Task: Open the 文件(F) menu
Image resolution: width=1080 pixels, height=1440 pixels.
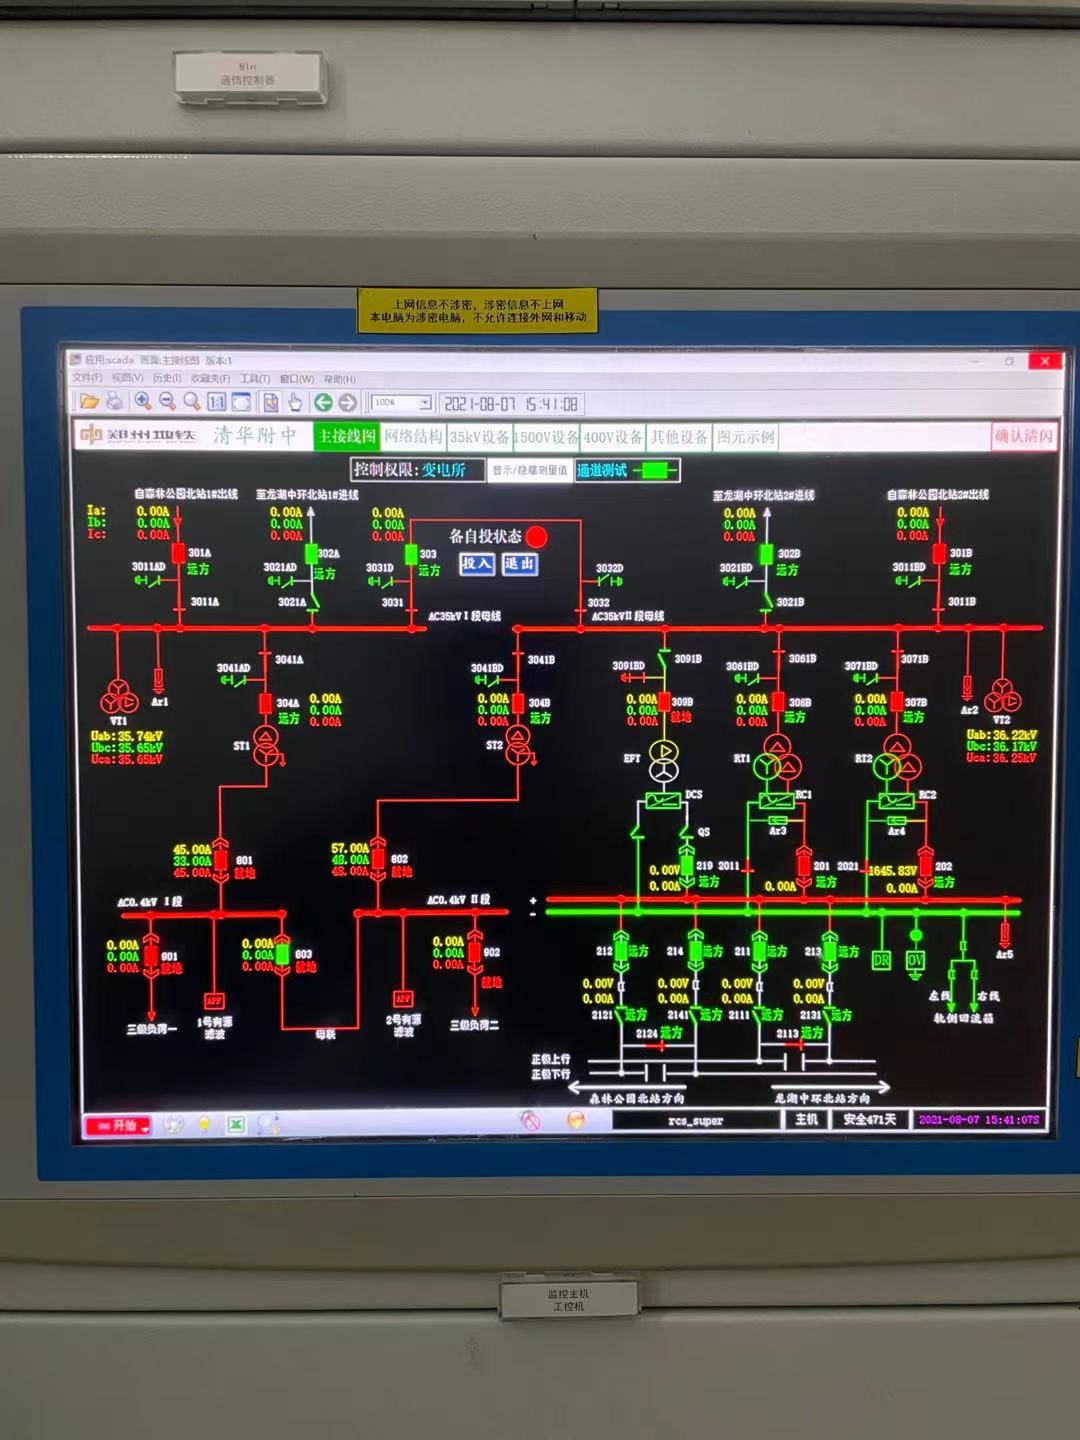Action: pos(87,379)
